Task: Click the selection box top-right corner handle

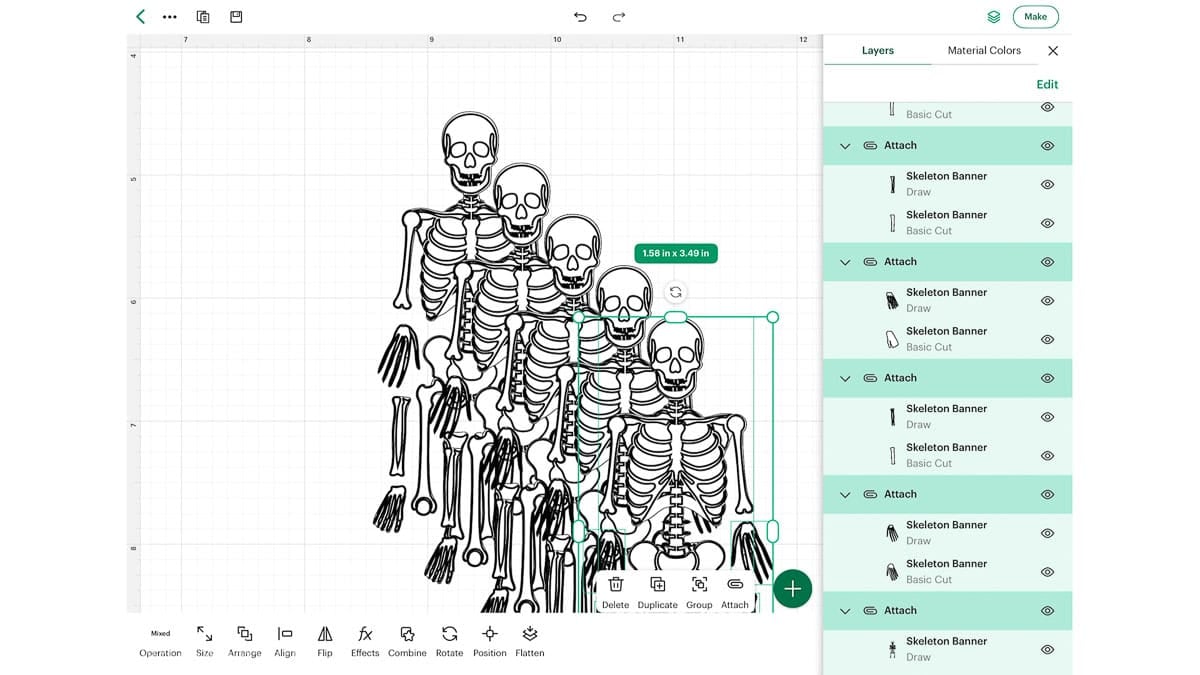Action: point(772,317)
